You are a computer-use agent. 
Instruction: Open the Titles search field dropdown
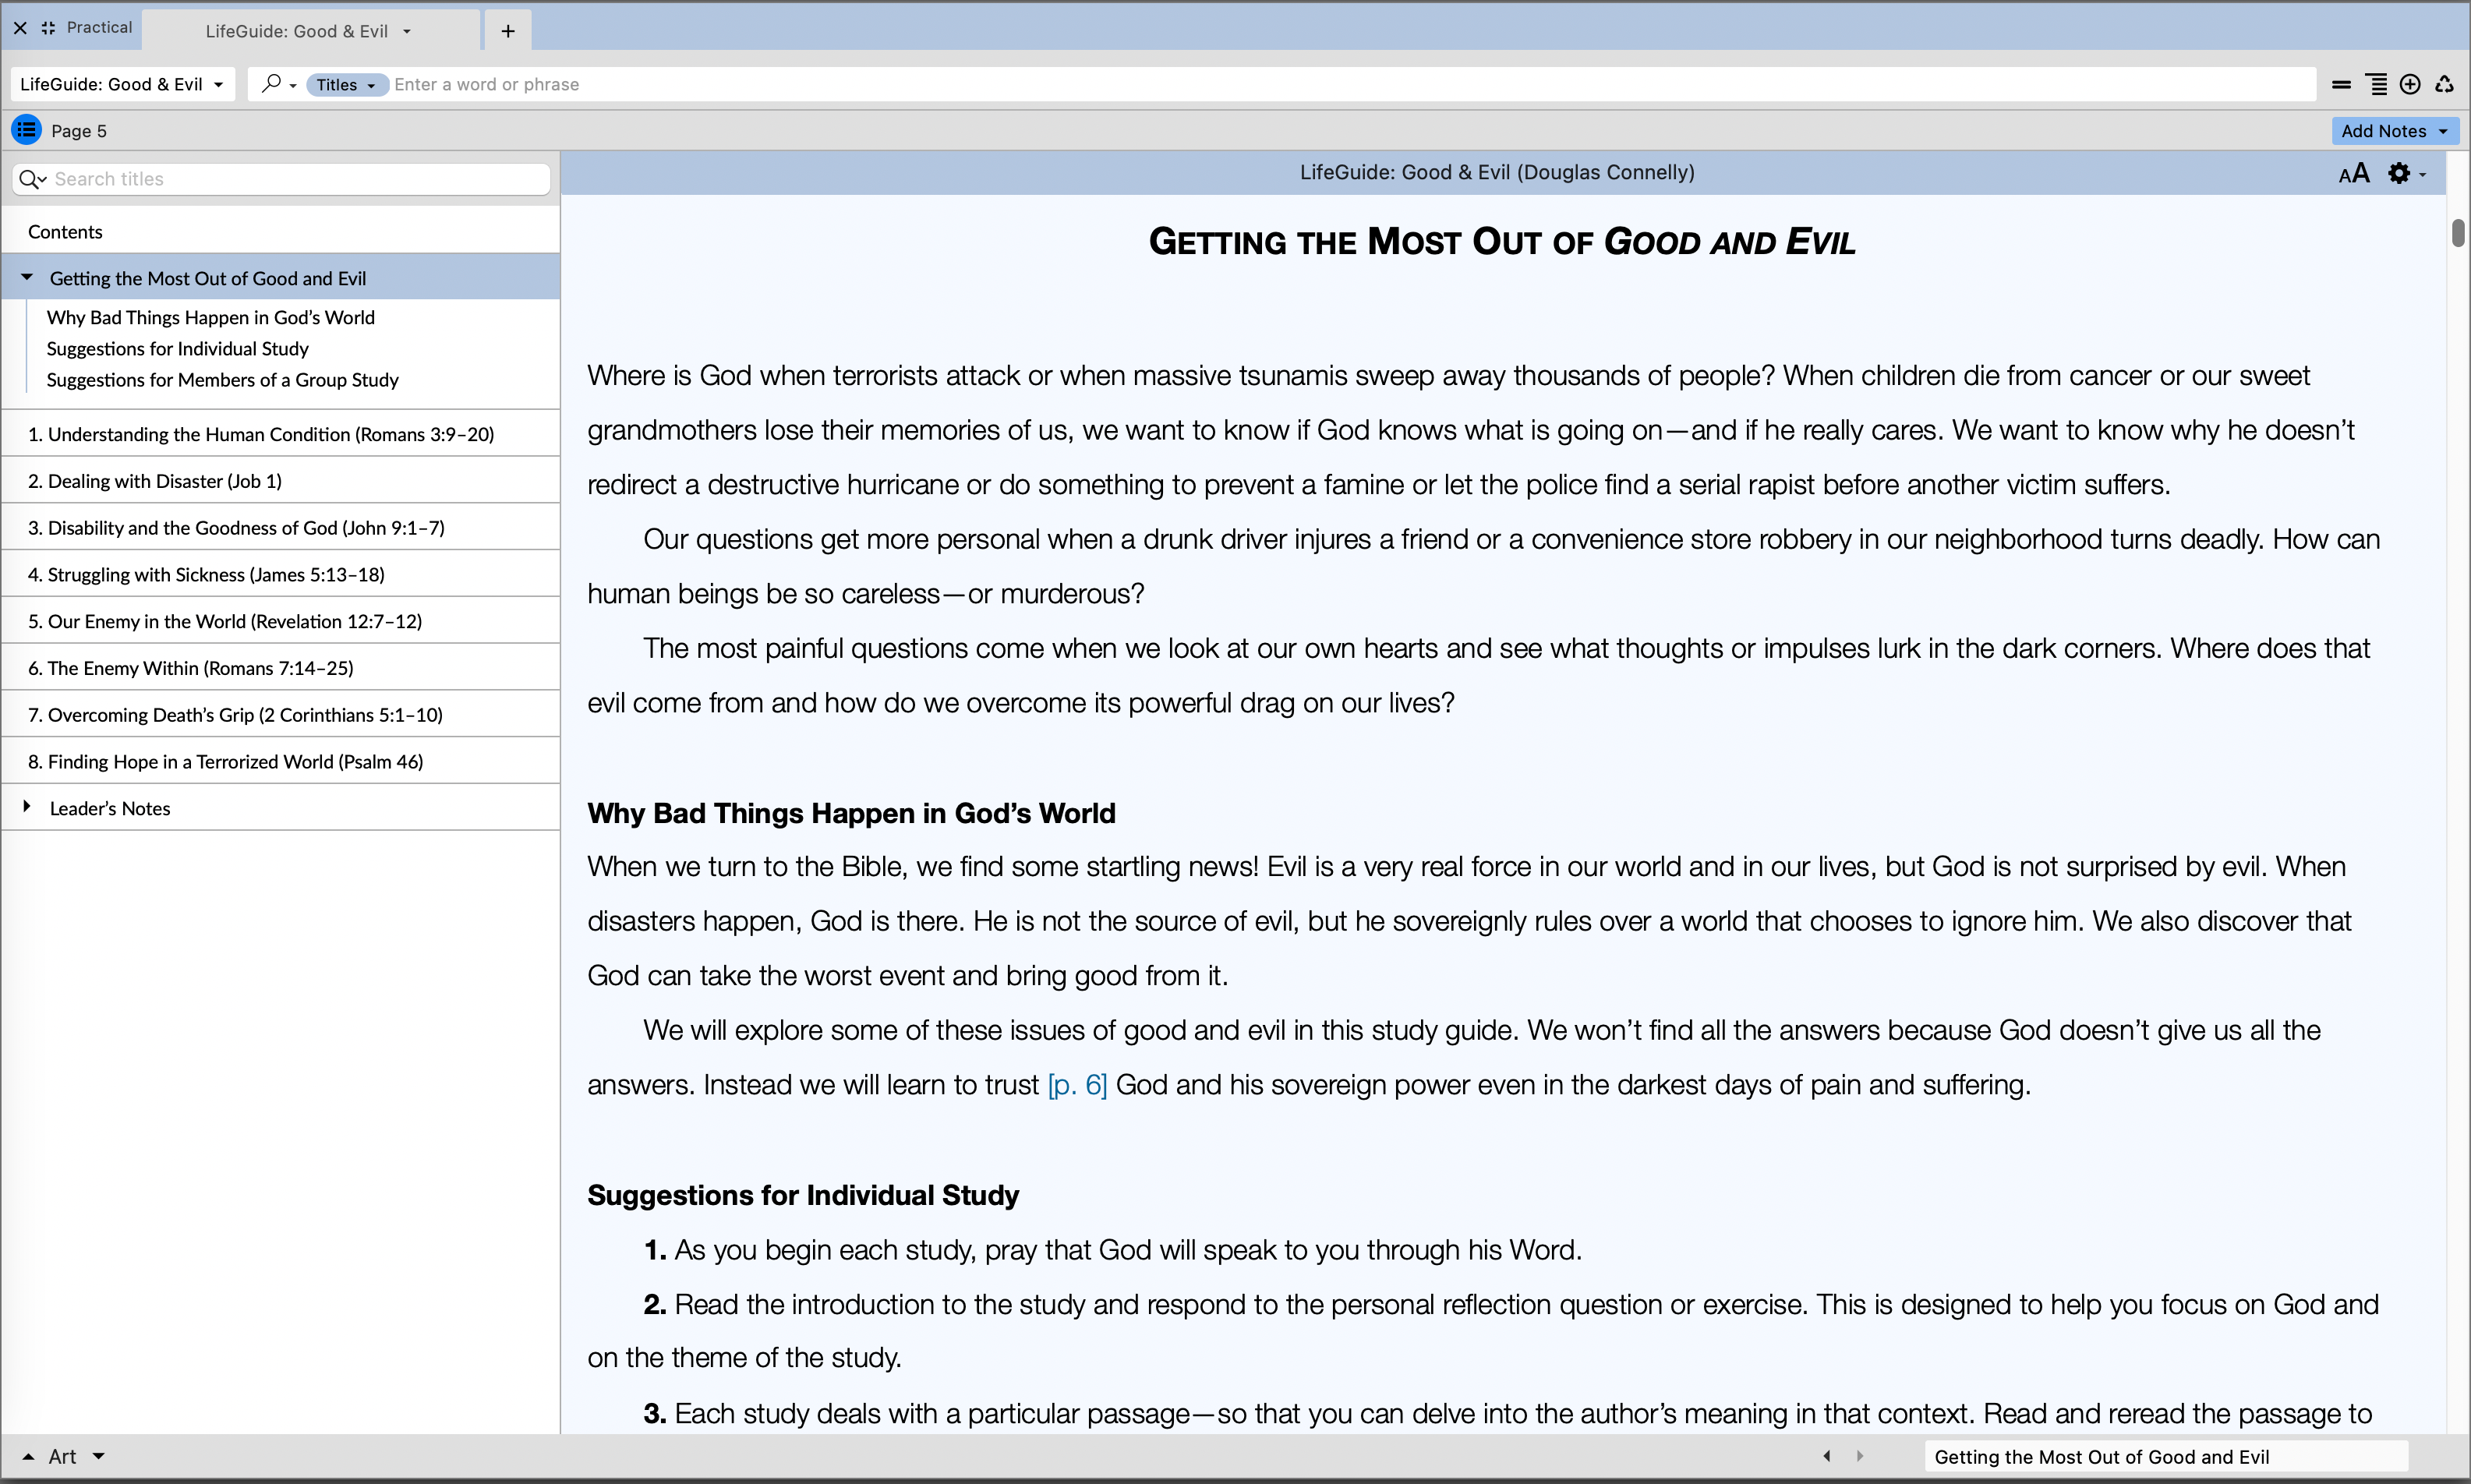(x=346, y=85)
